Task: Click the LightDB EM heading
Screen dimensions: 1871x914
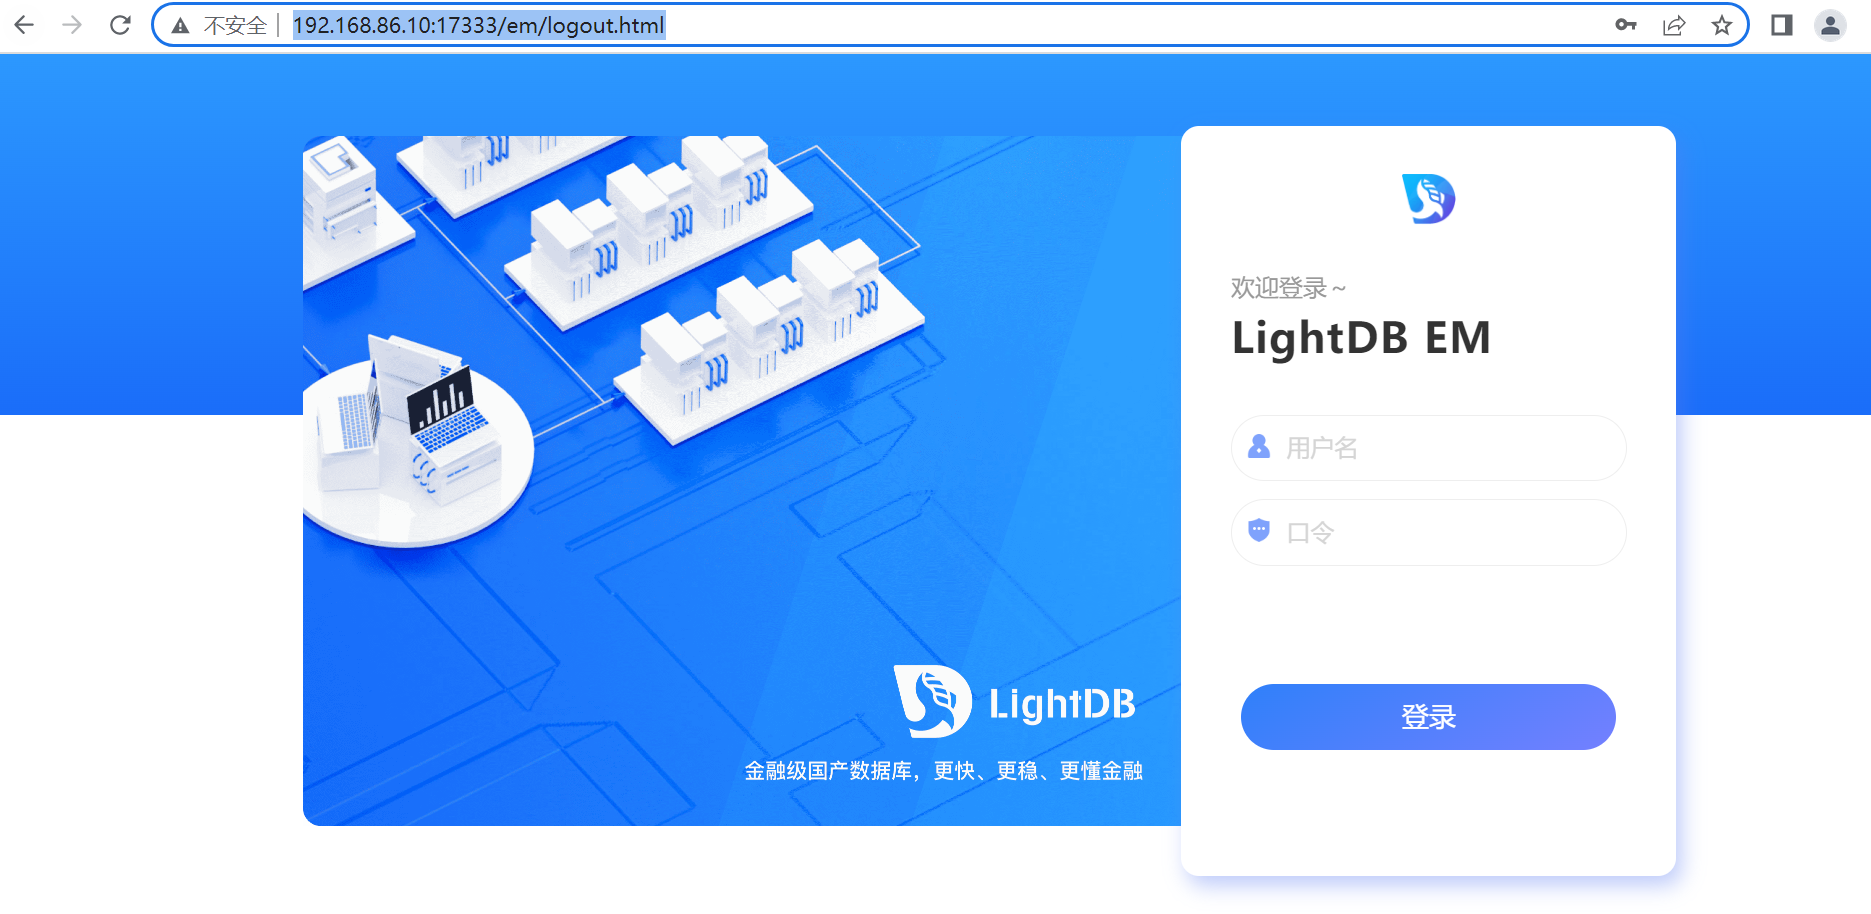Action: [x=1361, y=338]
